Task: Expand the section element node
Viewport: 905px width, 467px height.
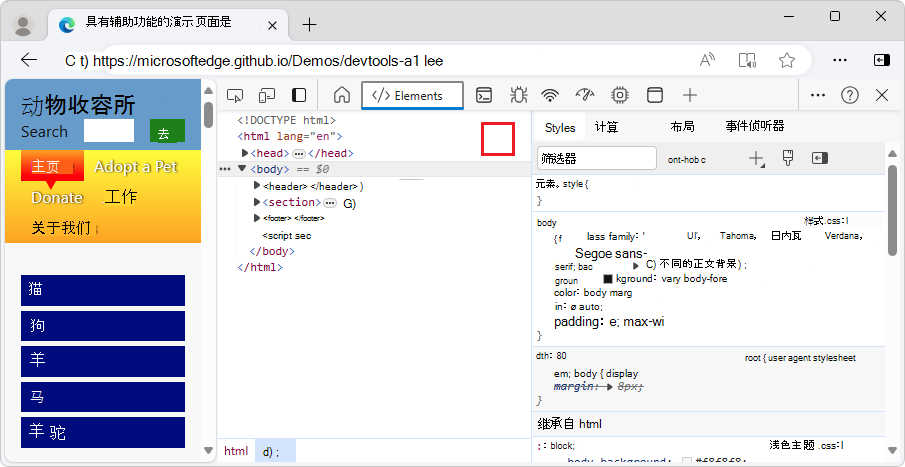Action: [x=257, y=202]
